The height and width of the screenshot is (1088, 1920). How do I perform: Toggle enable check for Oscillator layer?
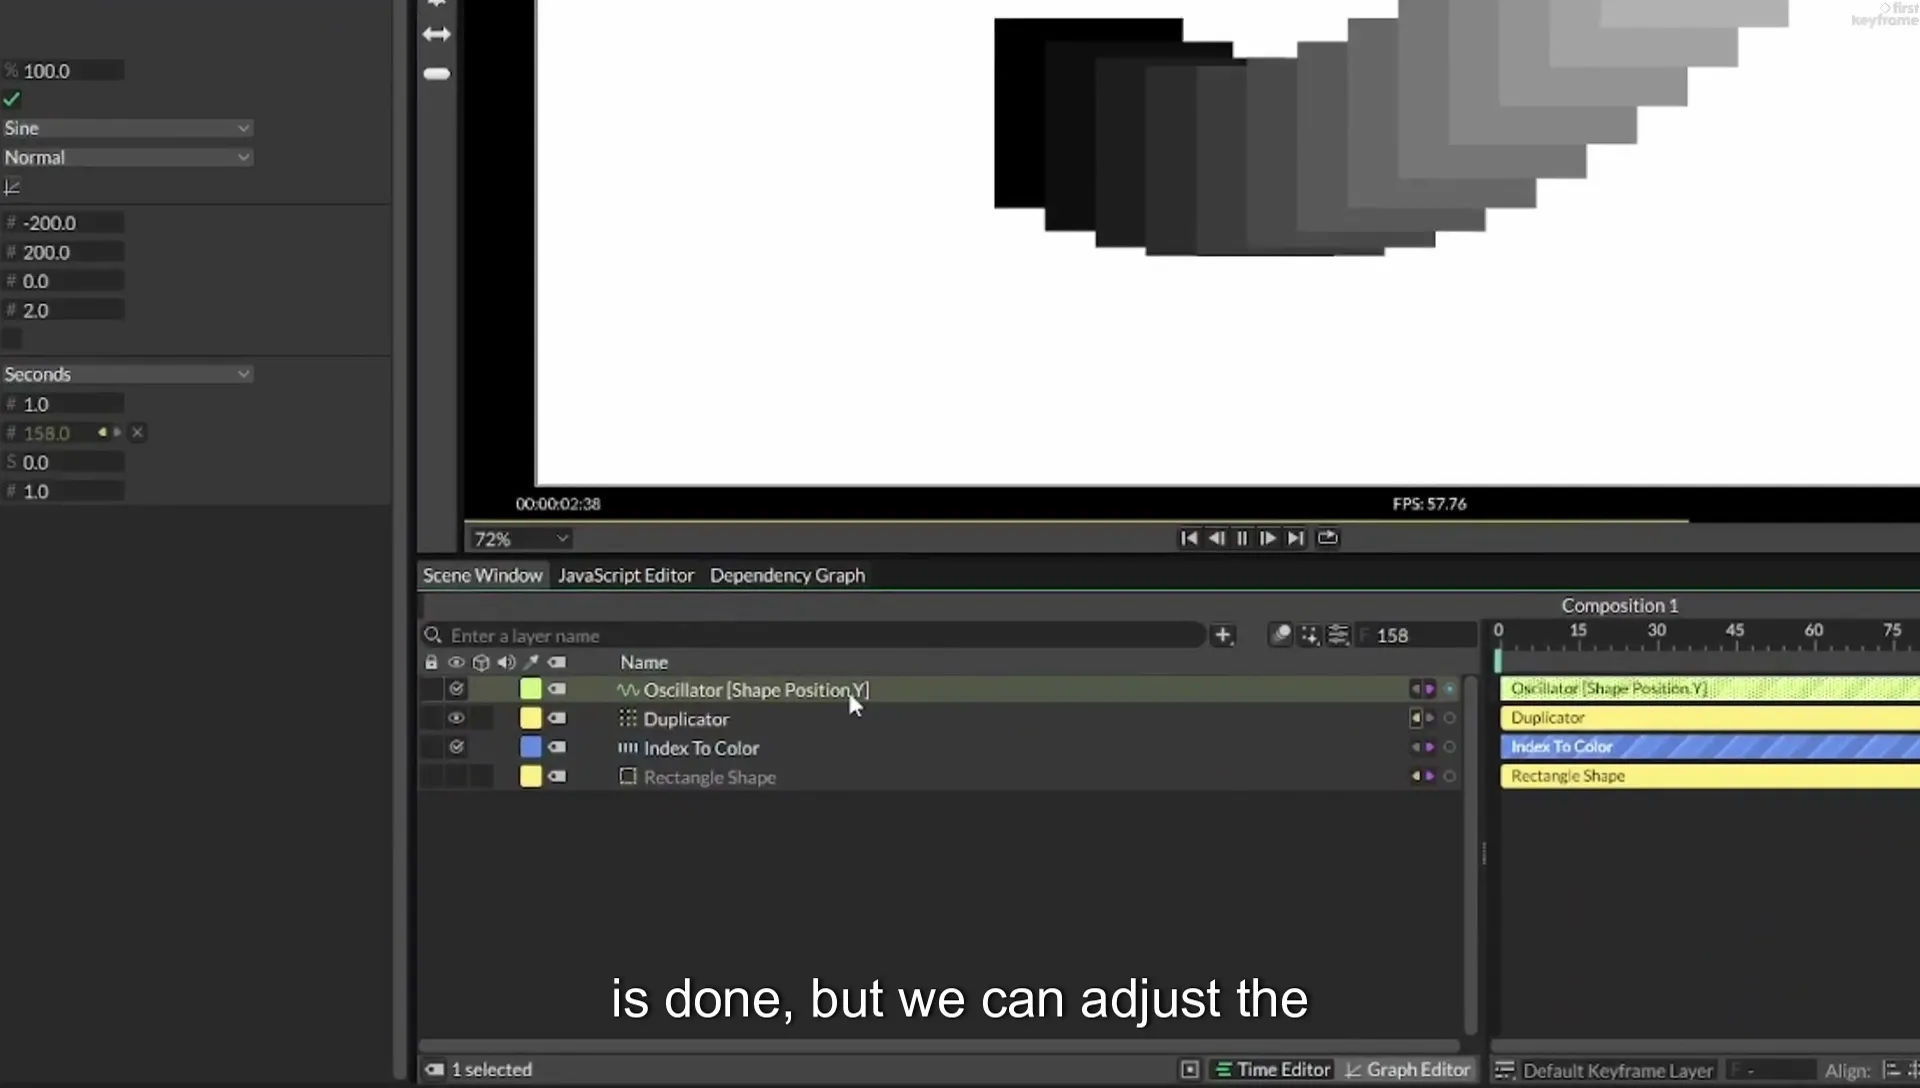coord(456,689)
